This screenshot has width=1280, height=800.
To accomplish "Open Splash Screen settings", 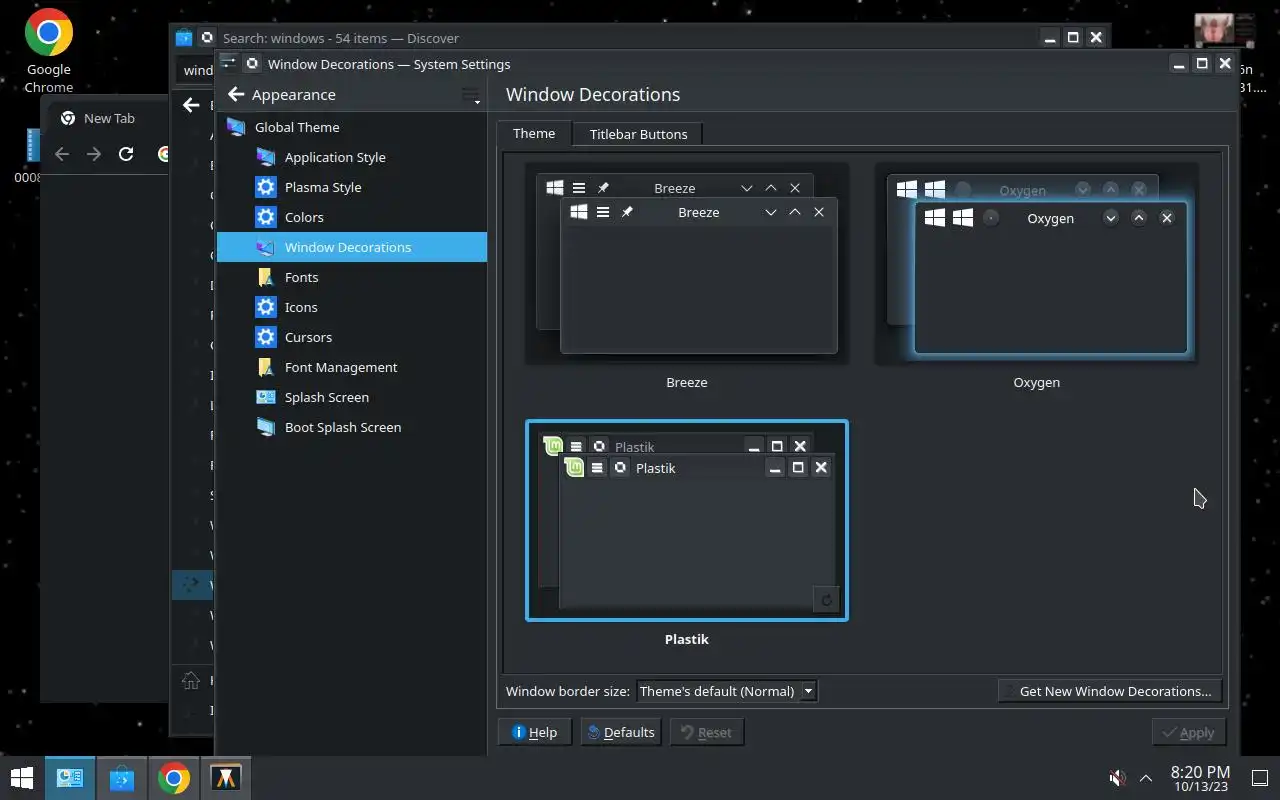I will pos(351,397).
